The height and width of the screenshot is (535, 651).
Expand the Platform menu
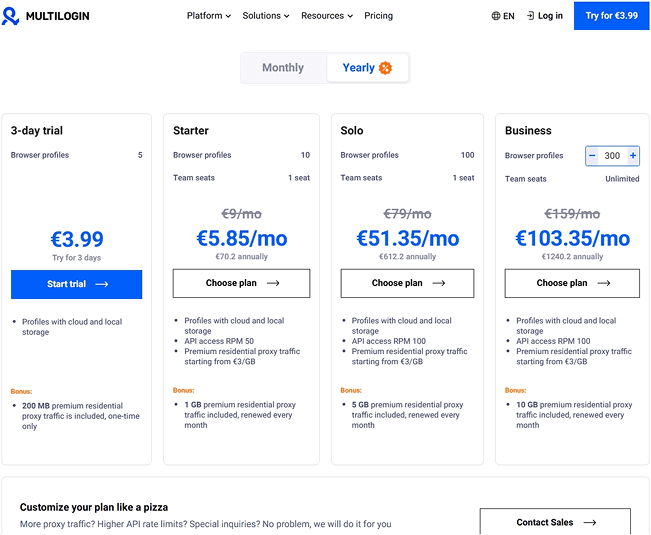pos(208,16)
